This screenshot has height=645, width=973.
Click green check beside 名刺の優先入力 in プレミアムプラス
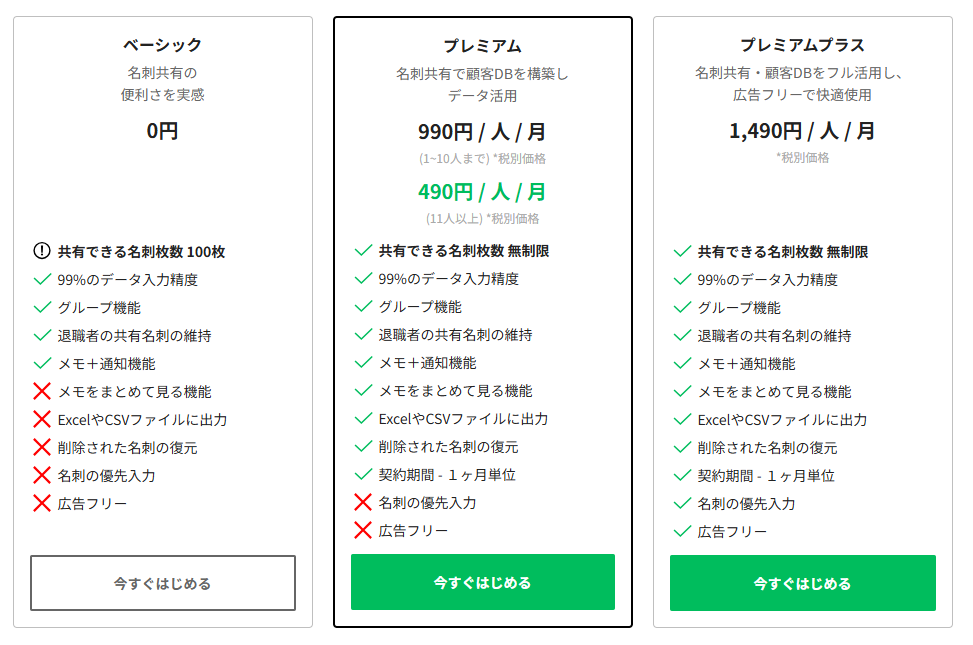682,503
